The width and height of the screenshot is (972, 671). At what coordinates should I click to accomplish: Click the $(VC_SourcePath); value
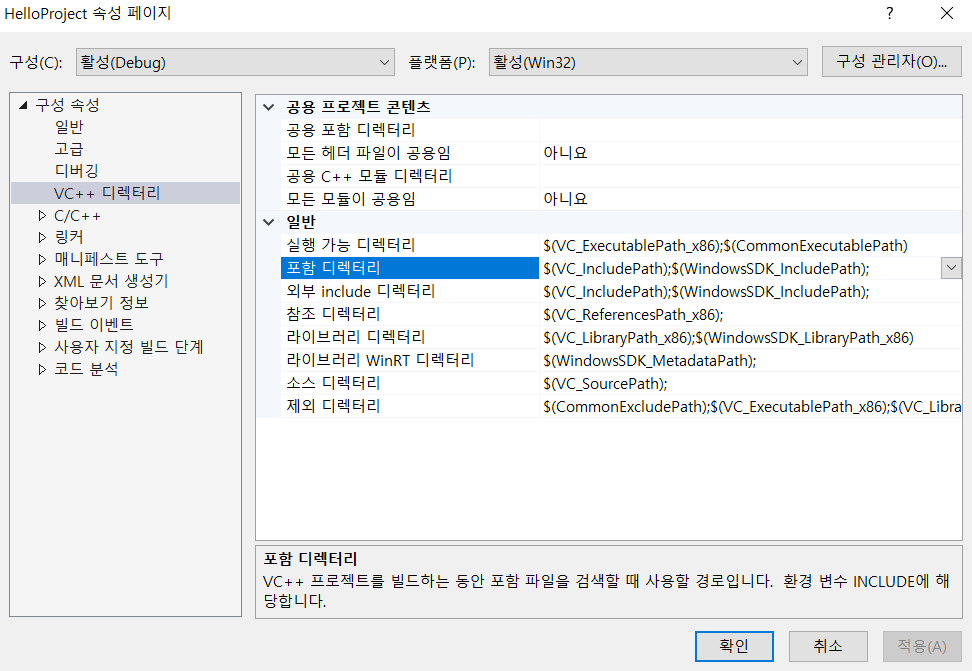(605, 383)
